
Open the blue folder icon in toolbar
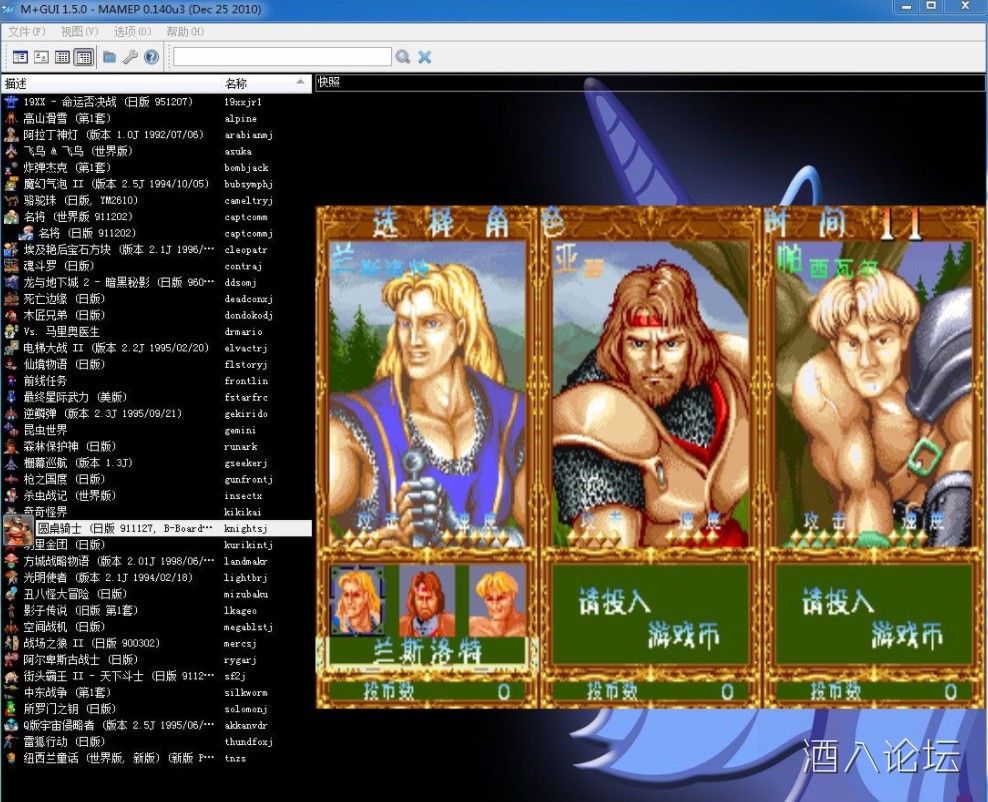click(110, 57)
